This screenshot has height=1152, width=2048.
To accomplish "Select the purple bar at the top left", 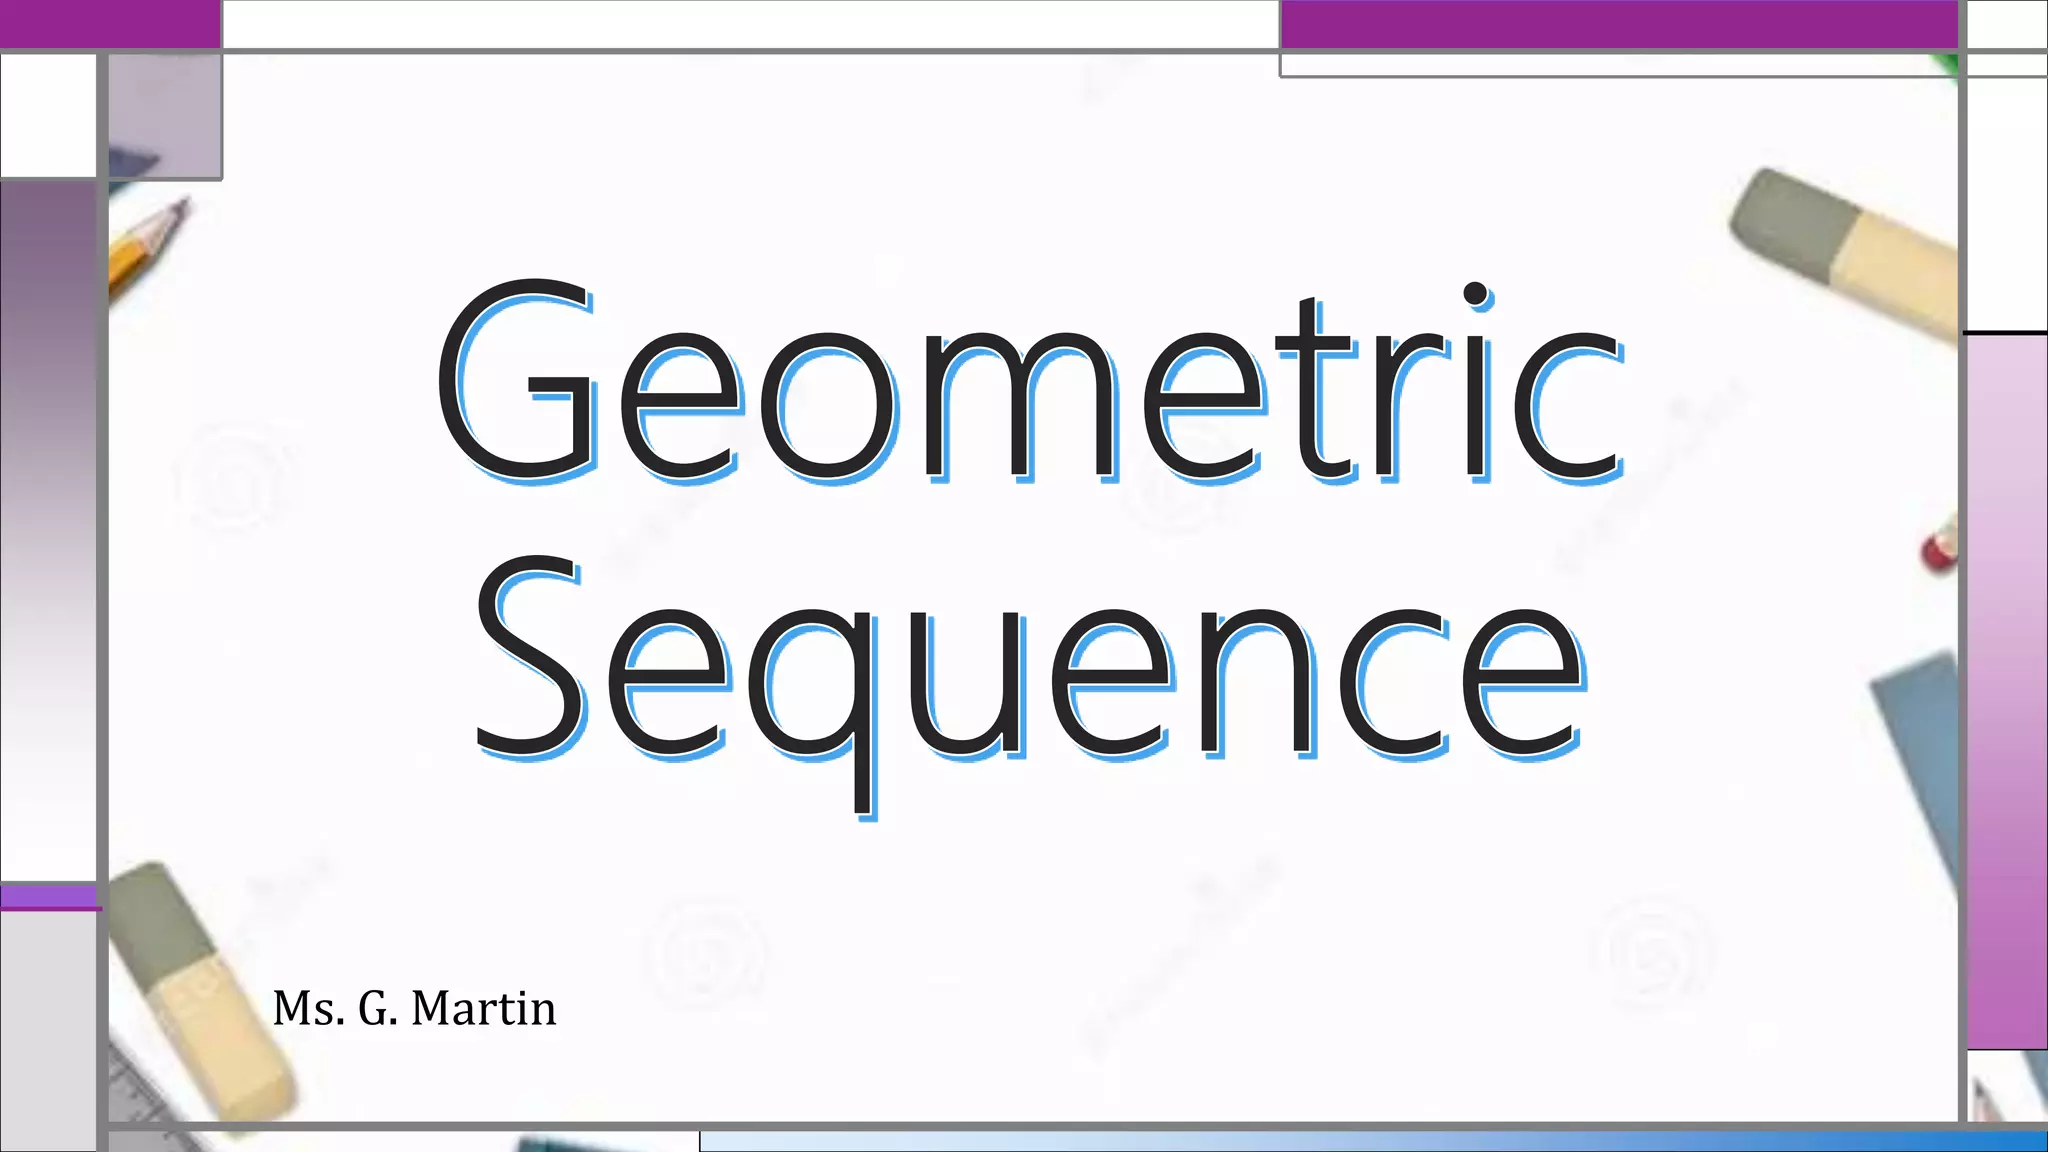I will tap(110, 23).
